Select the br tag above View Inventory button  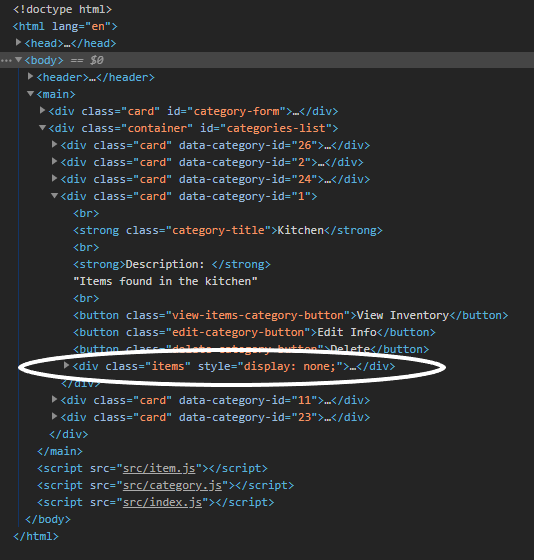pyautogui.click(x=86, y=299)
